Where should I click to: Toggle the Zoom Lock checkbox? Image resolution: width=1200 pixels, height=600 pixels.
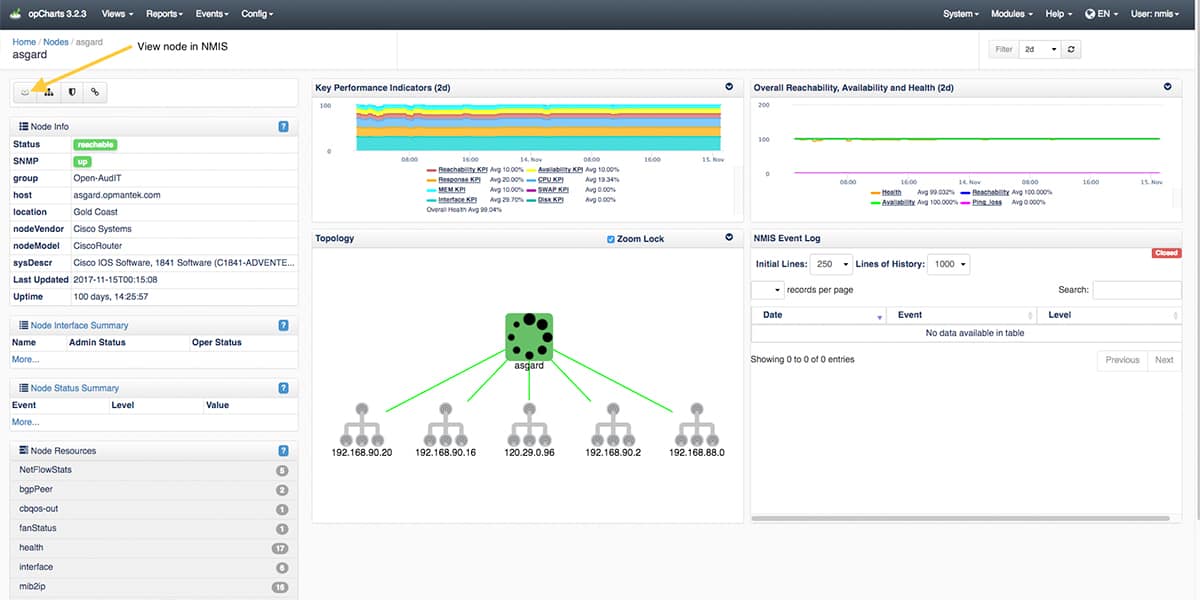(x=611, y=240)
